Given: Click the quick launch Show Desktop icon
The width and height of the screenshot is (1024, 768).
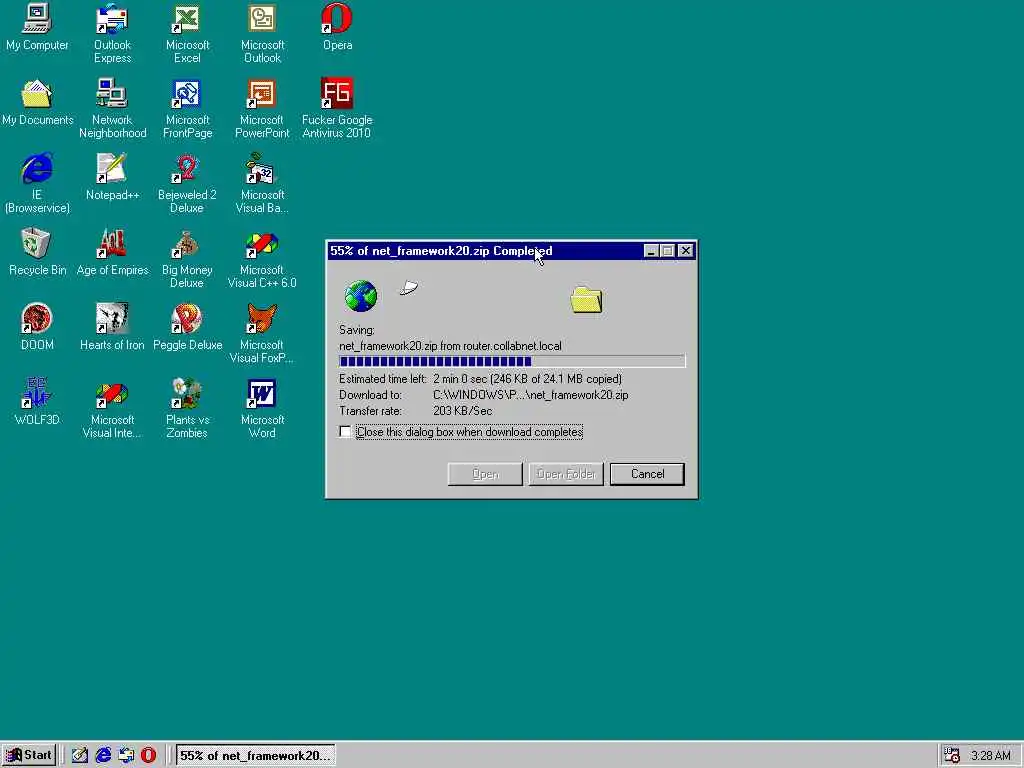Looking at the screenshot, I should pyautogui.click(x=80, y=755).
